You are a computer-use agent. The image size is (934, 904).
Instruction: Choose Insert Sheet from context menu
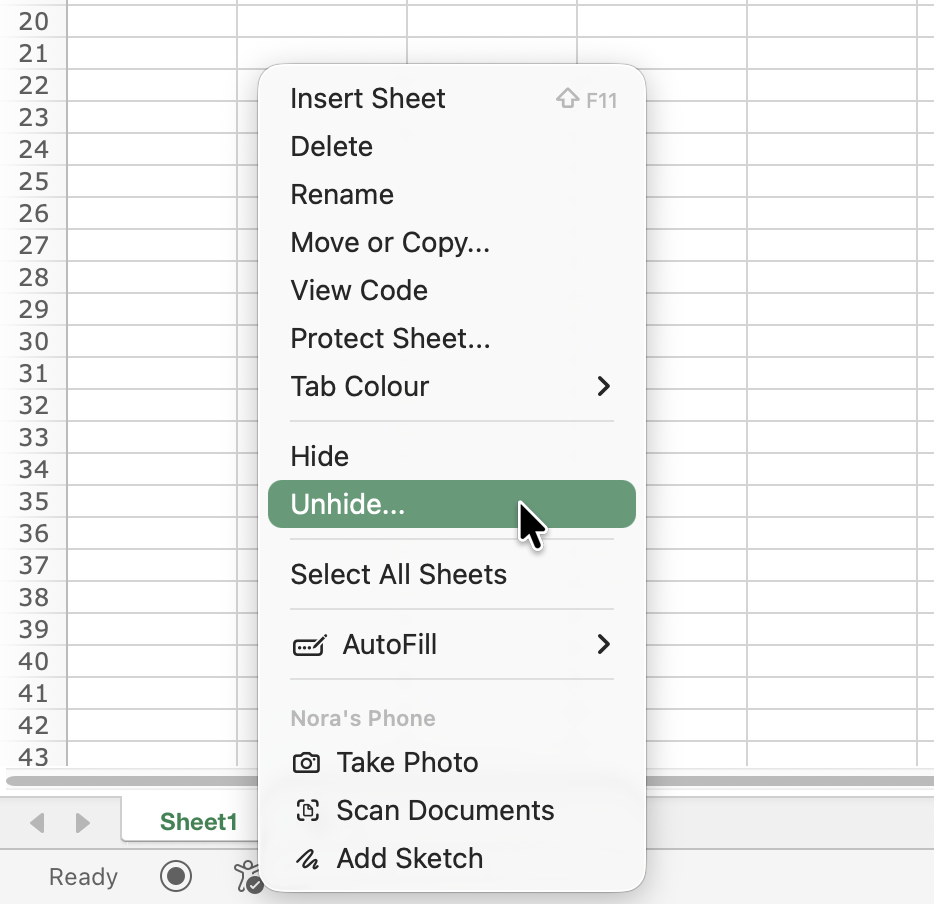point(368,99)
